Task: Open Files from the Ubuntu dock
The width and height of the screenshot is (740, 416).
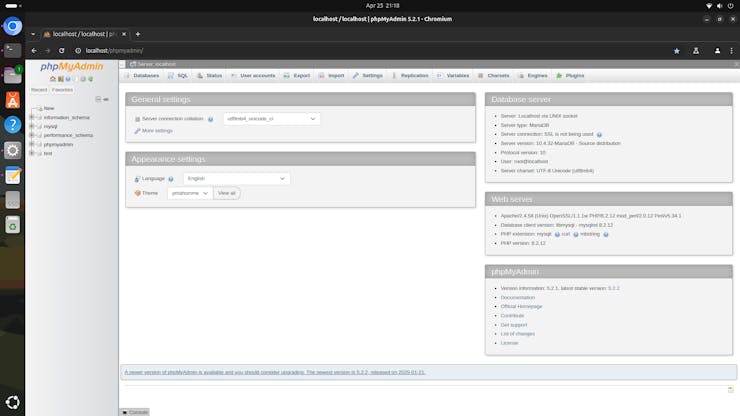Action: point(13,75)
